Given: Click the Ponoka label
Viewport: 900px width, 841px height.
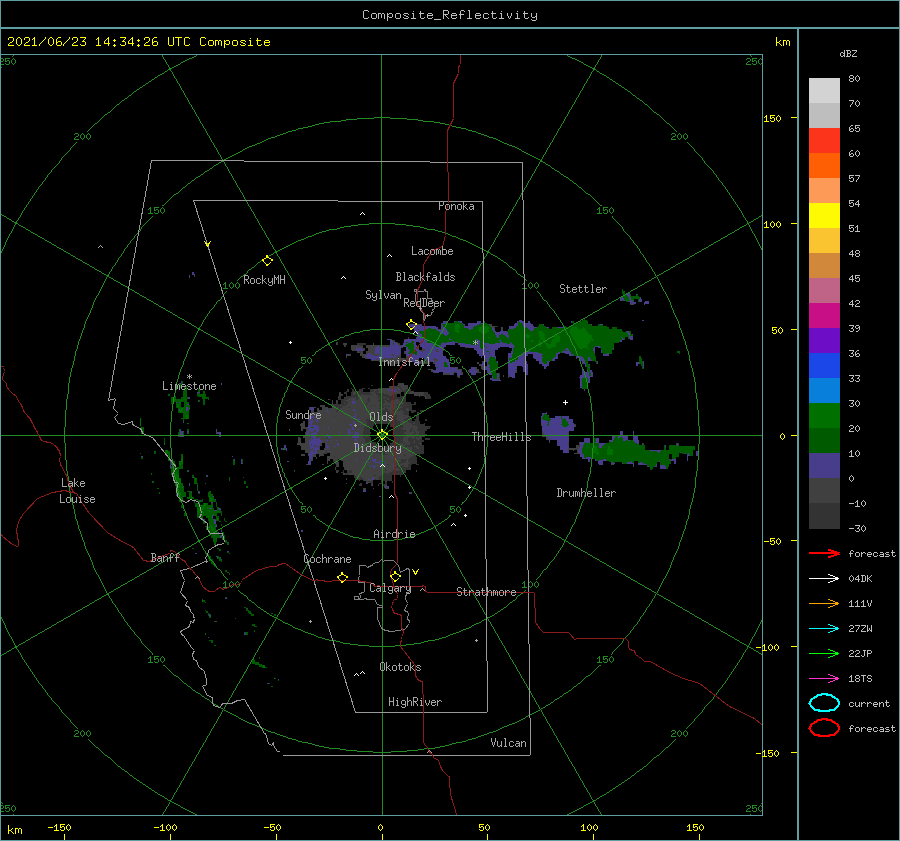Looking at the screenshot, I should point(456,206).
